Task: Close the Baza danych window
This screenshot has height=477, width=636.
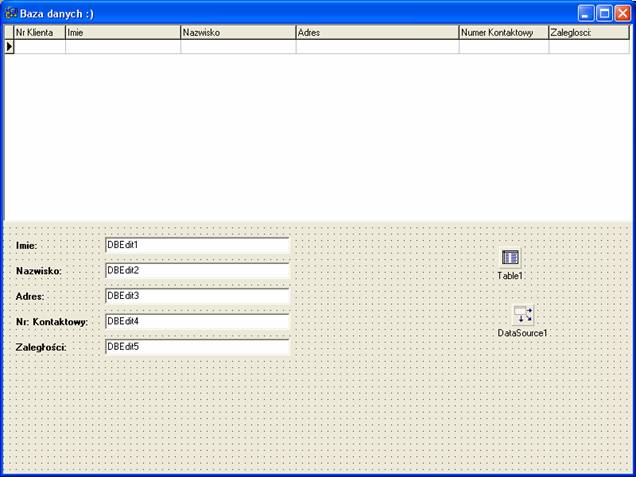Action: pos(622,13)
